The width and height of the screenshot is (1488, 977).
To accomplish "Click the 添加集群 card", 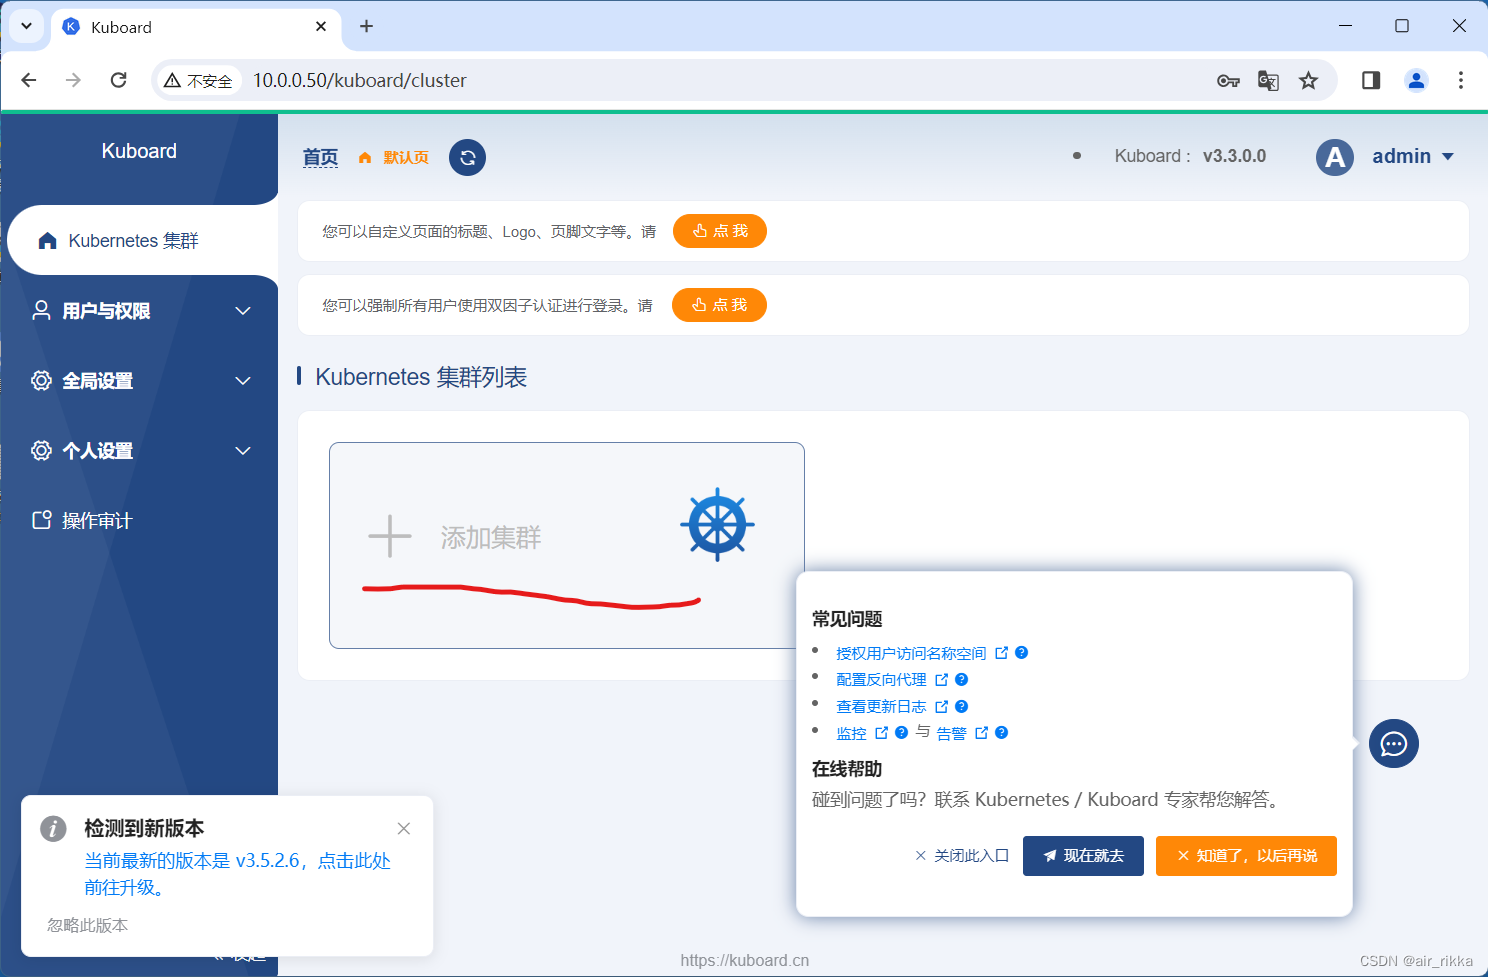I will point(567,545).
